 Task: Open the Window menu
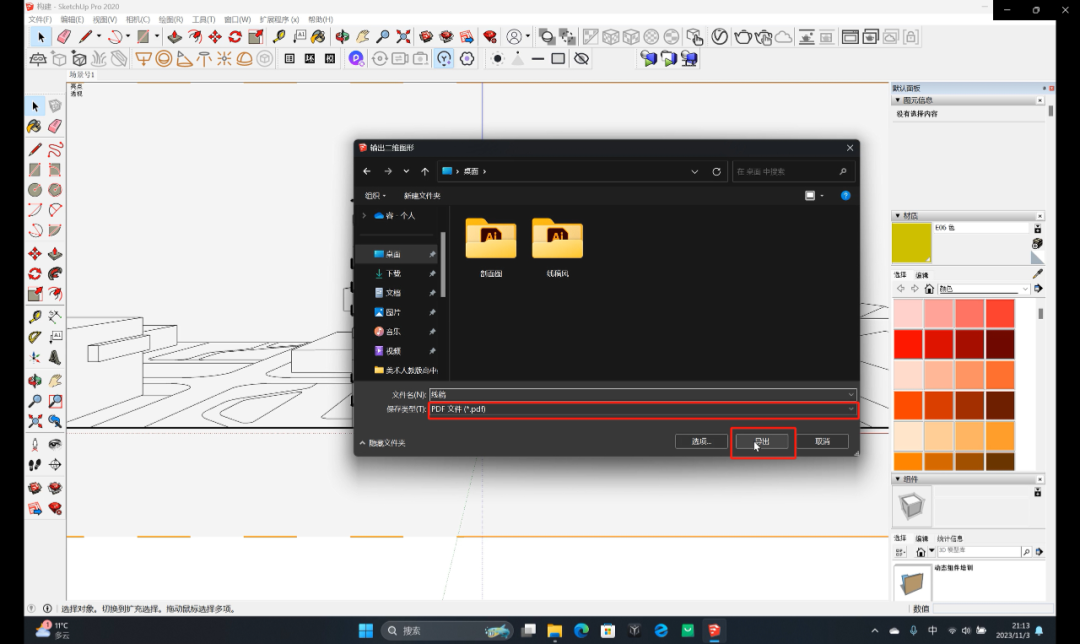point(237,19)
